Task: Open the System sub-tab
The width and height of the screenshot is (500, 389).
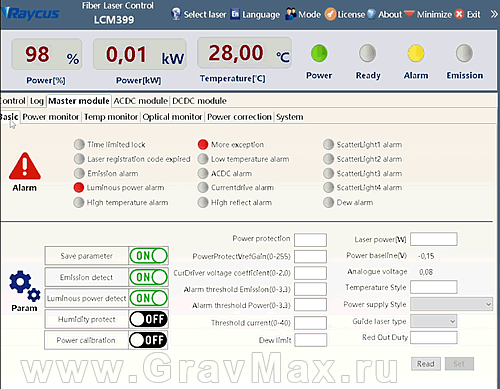Action: (x=290, y=117)
